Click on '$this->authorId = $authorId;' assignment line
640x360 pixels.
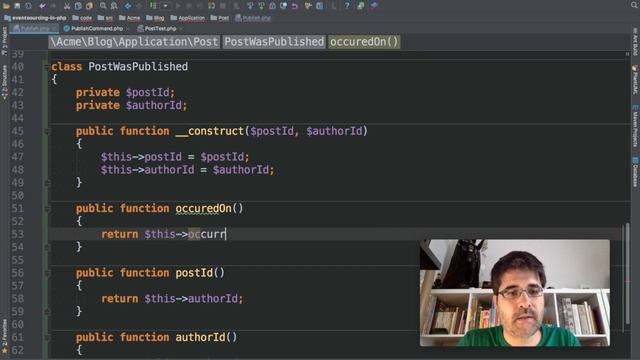(188, 170)
